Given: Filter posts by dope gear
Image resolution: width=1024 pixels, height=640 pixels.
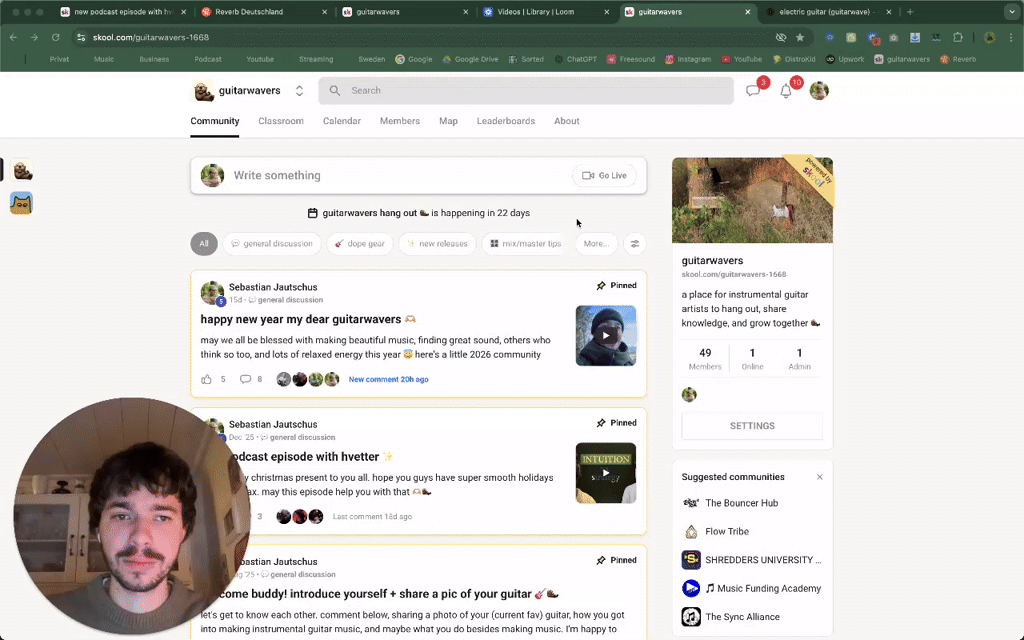Looking at the screenshot, I should coord(360,244).
